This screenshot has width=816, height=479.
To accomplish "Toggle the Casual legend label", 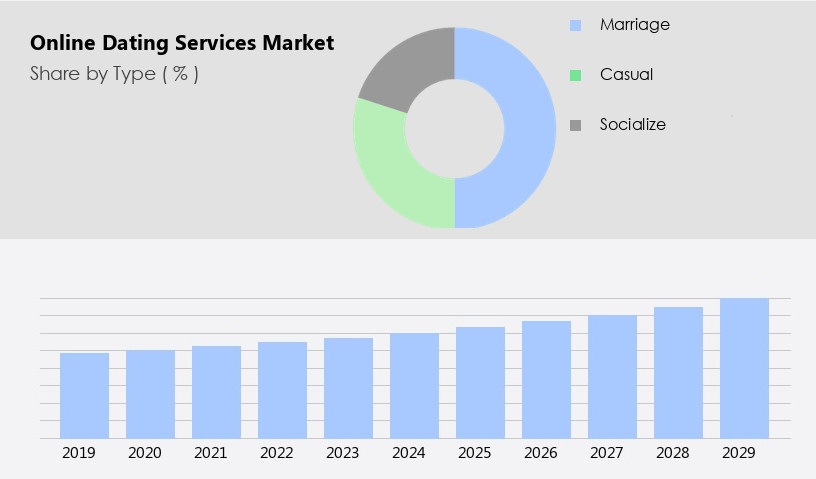I will pos(626,75).
